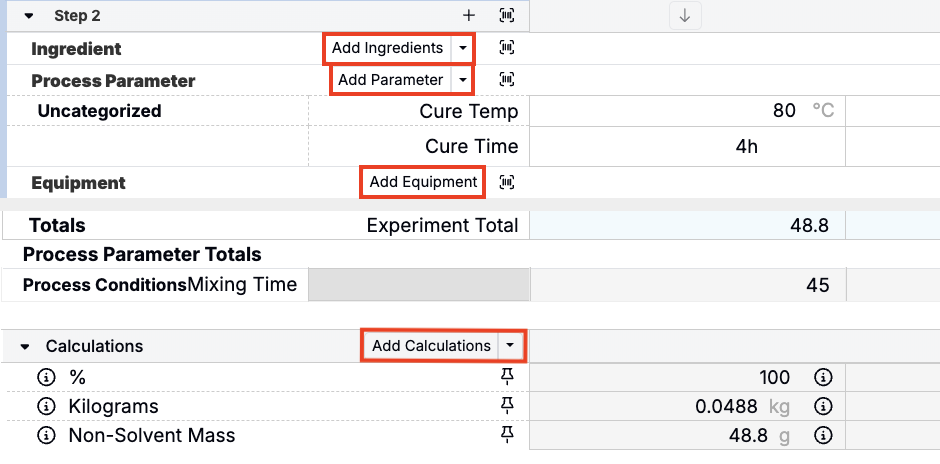Image resolution: width=940 pixels, height=464 pixels.
Task: Click the down arrow button in column header
Action: click(x=684, y=15)
